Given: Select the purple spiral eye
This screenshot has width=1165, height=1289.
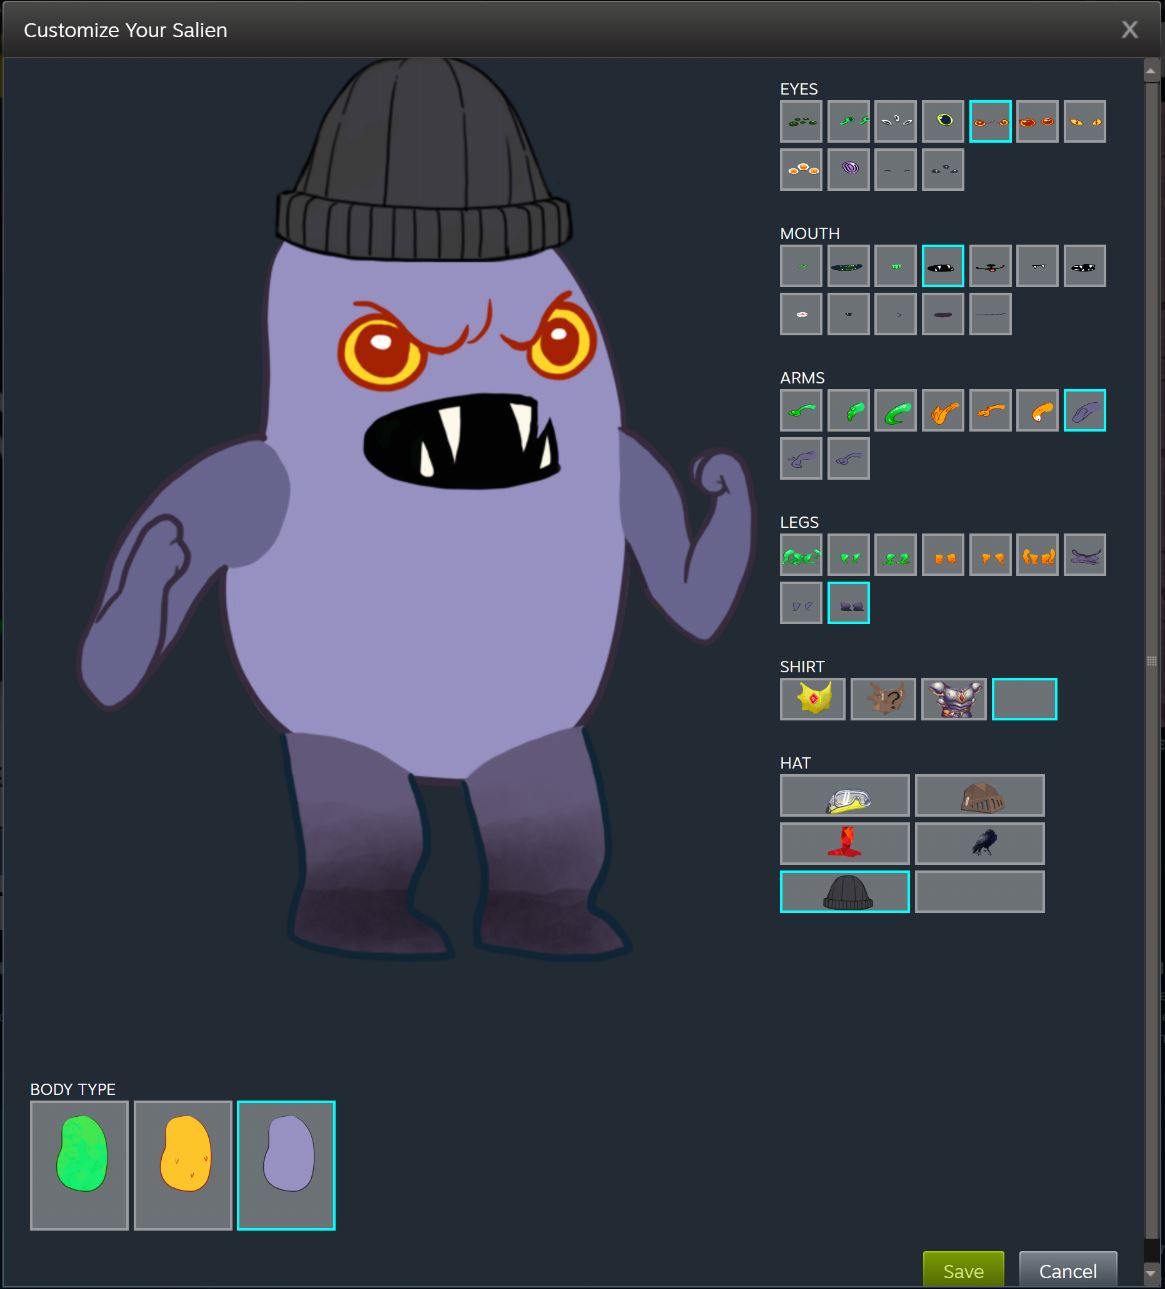Looking at the screenshot, I should click(x=848, y=170).
